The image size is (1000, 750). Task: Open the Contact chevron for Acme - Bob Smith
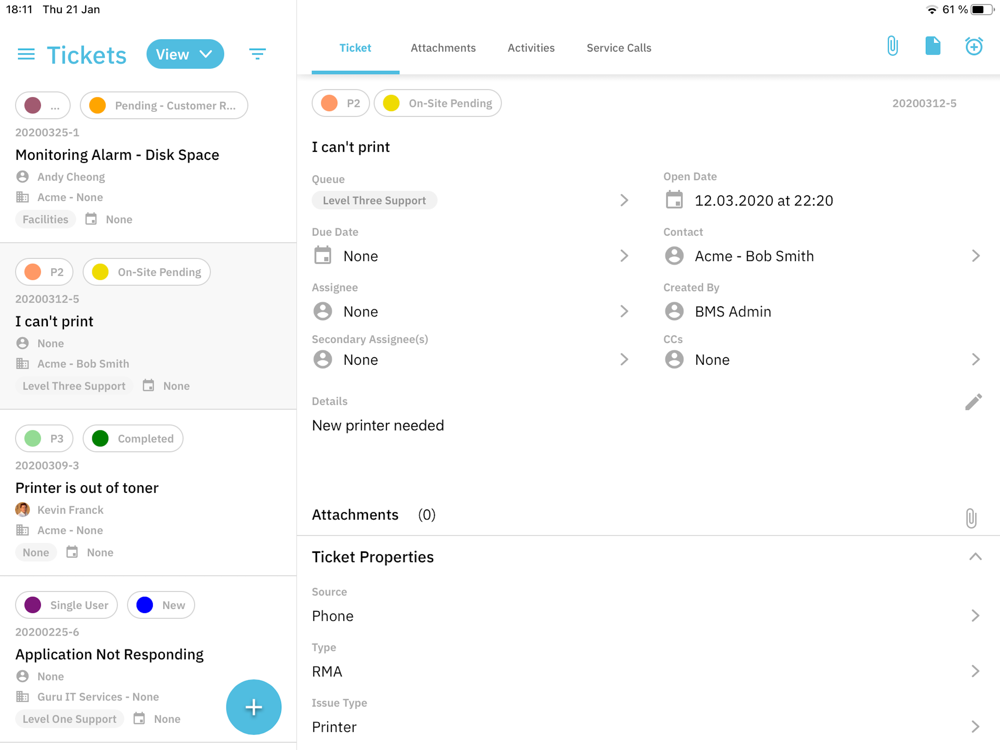[976, 256]
